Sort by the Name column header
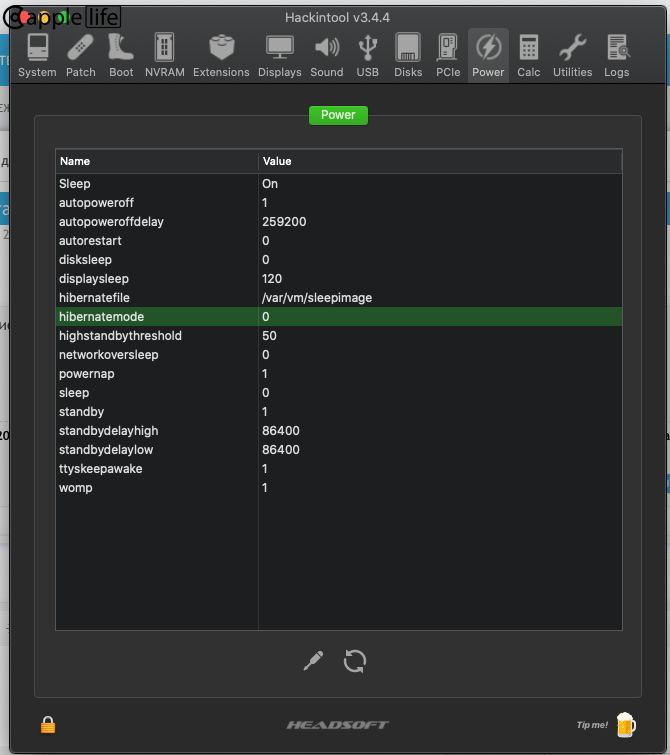Image resolution: width=670 pixels, height=755 pixels. tap(157, 161)
